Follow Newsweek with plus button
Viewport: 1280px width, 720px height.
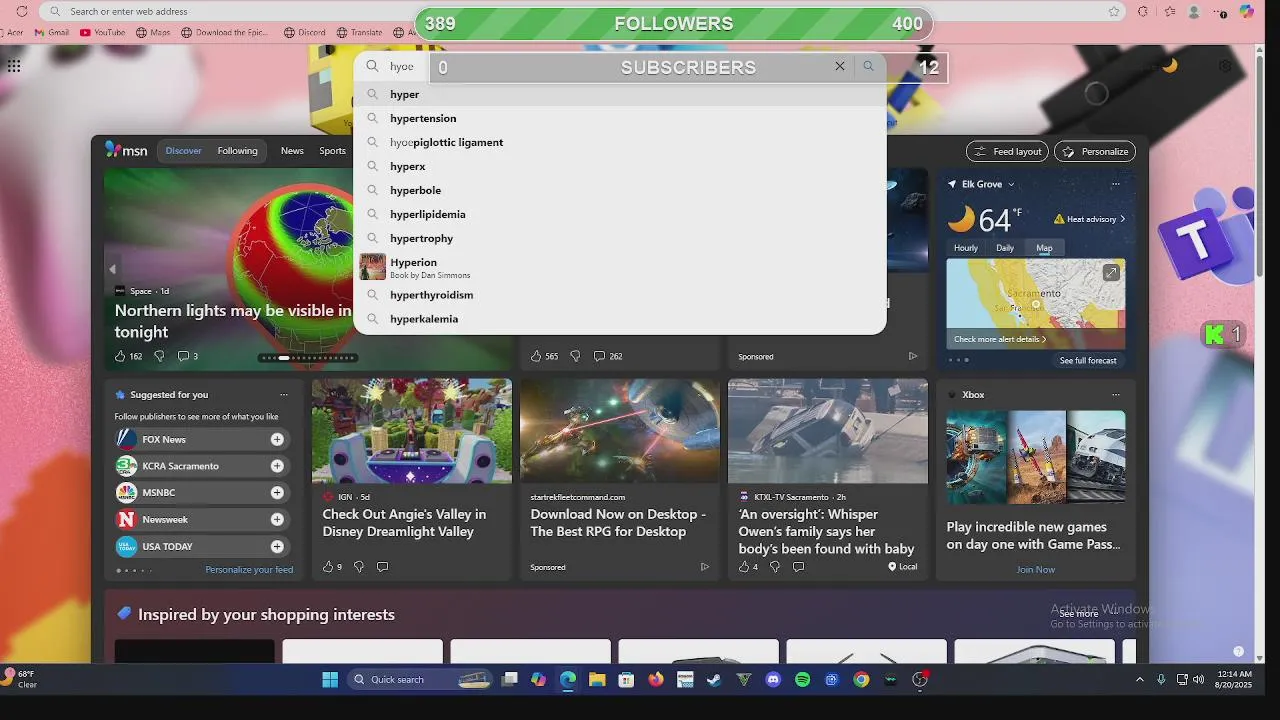pos(277,520)
